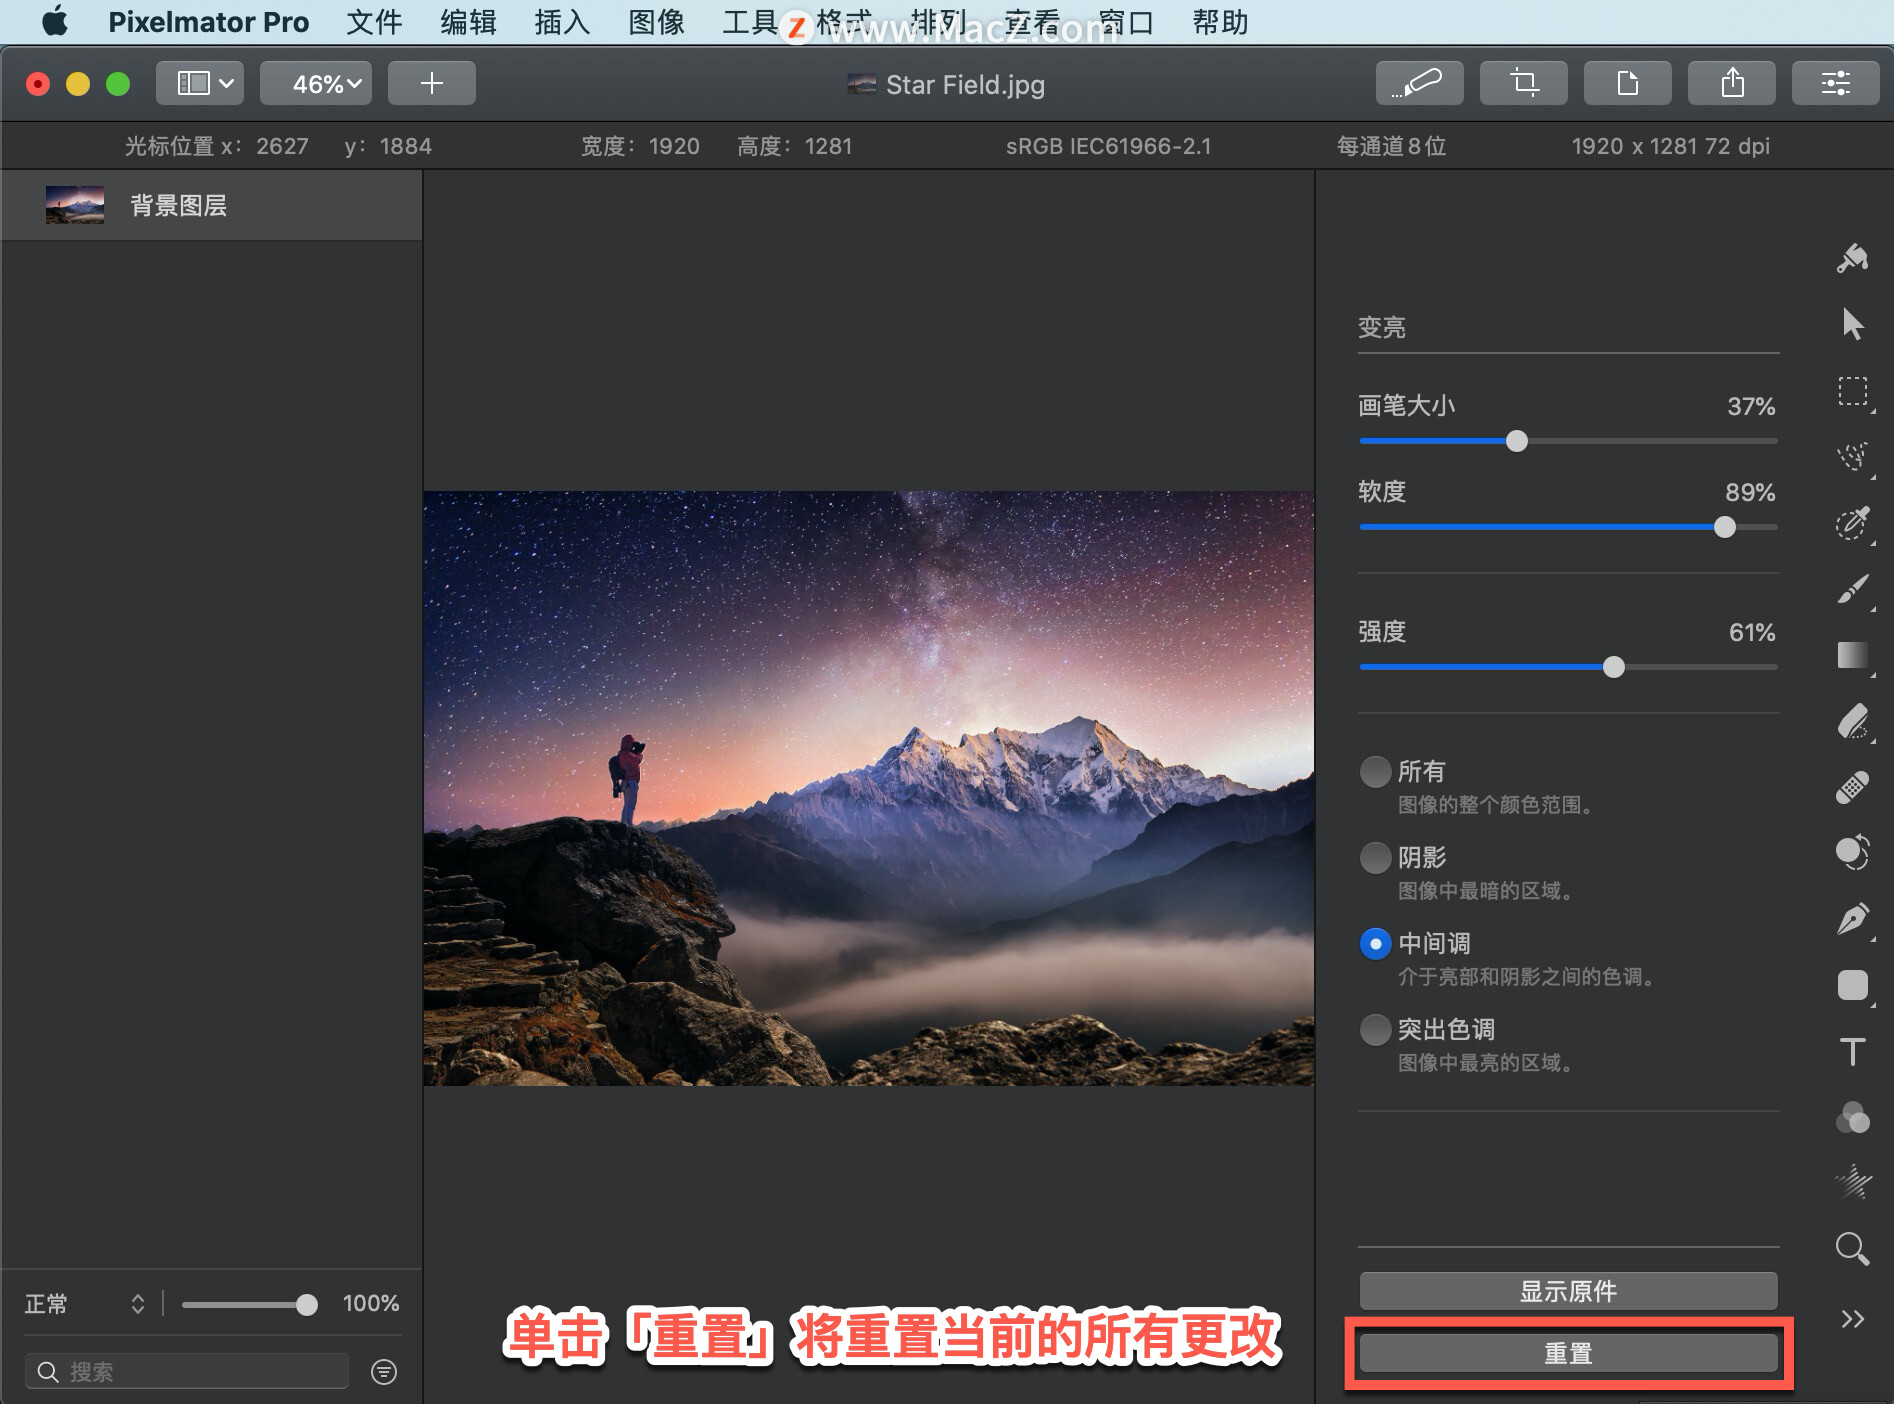Choose the 突出色调 highlights radio option
1894x1404 pixels.
(1376, 1029)
